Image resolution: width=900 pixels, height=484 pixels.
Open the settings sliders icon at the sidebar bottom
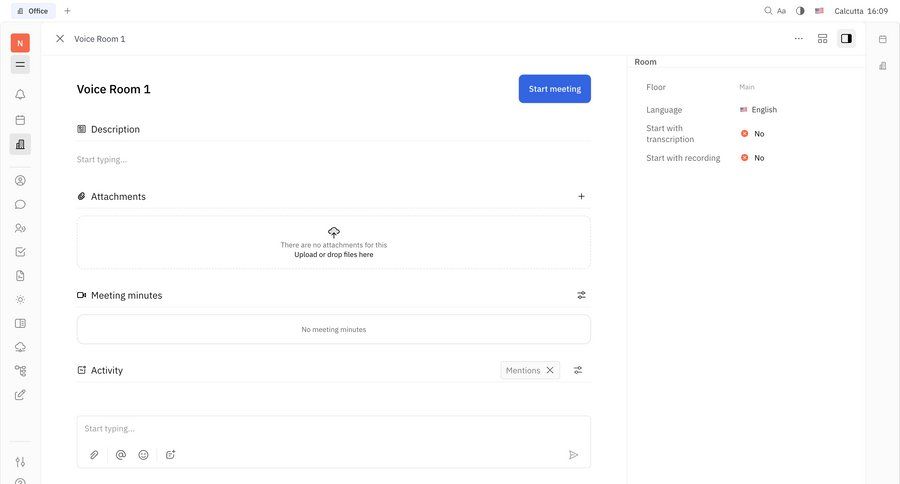(20, 462)
